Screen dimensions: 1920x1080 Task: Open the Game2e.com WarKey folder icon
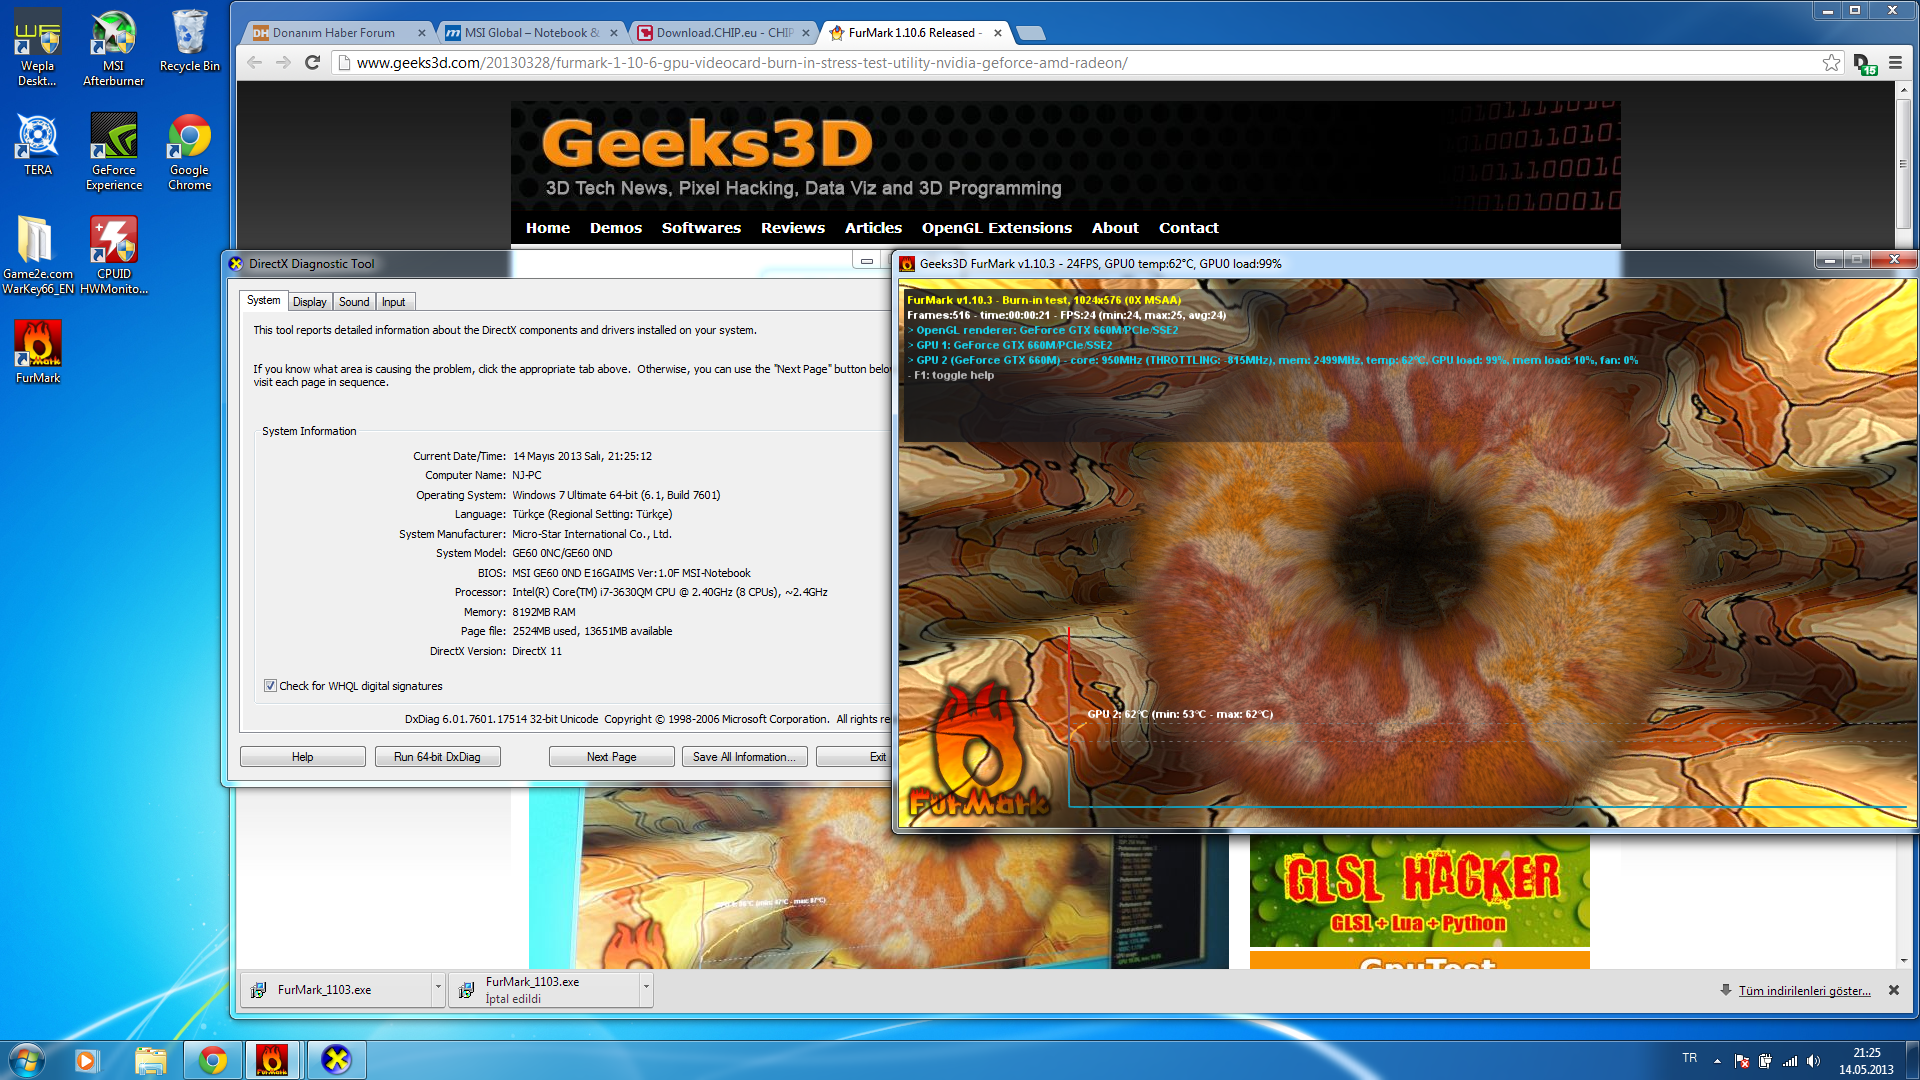point(37,255)
